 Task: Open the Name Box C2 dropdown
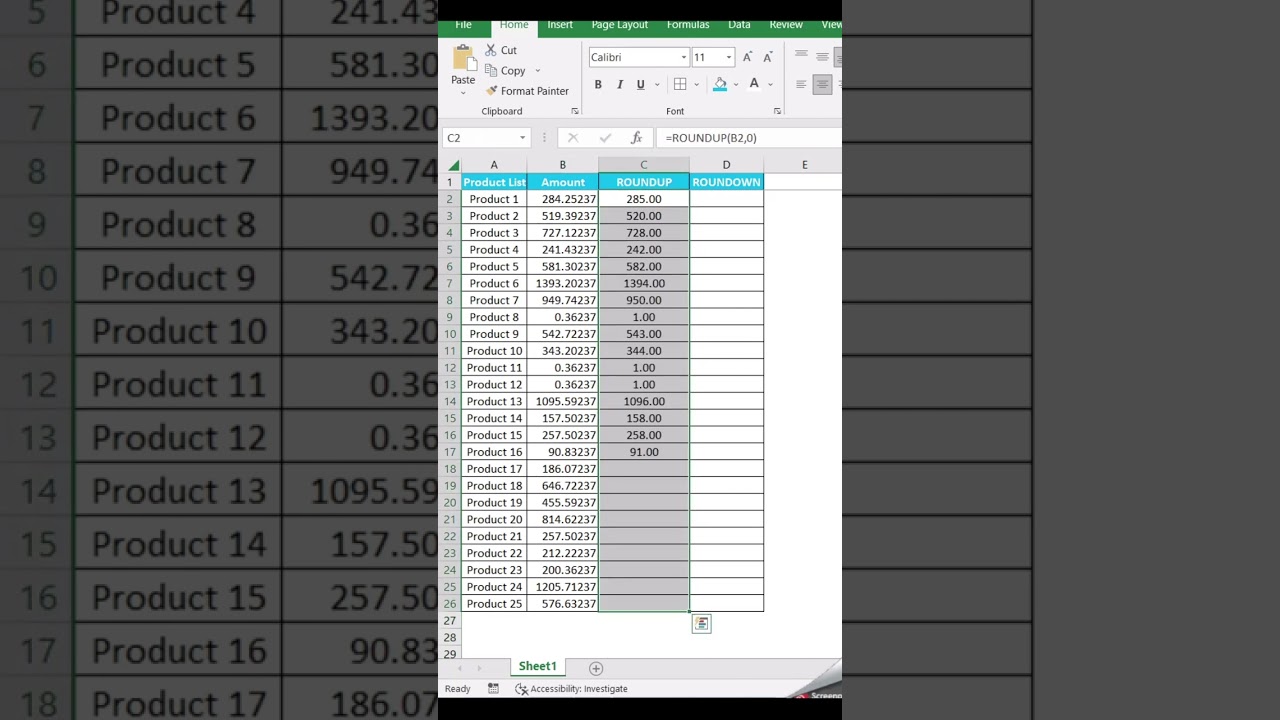coord(522,138)
